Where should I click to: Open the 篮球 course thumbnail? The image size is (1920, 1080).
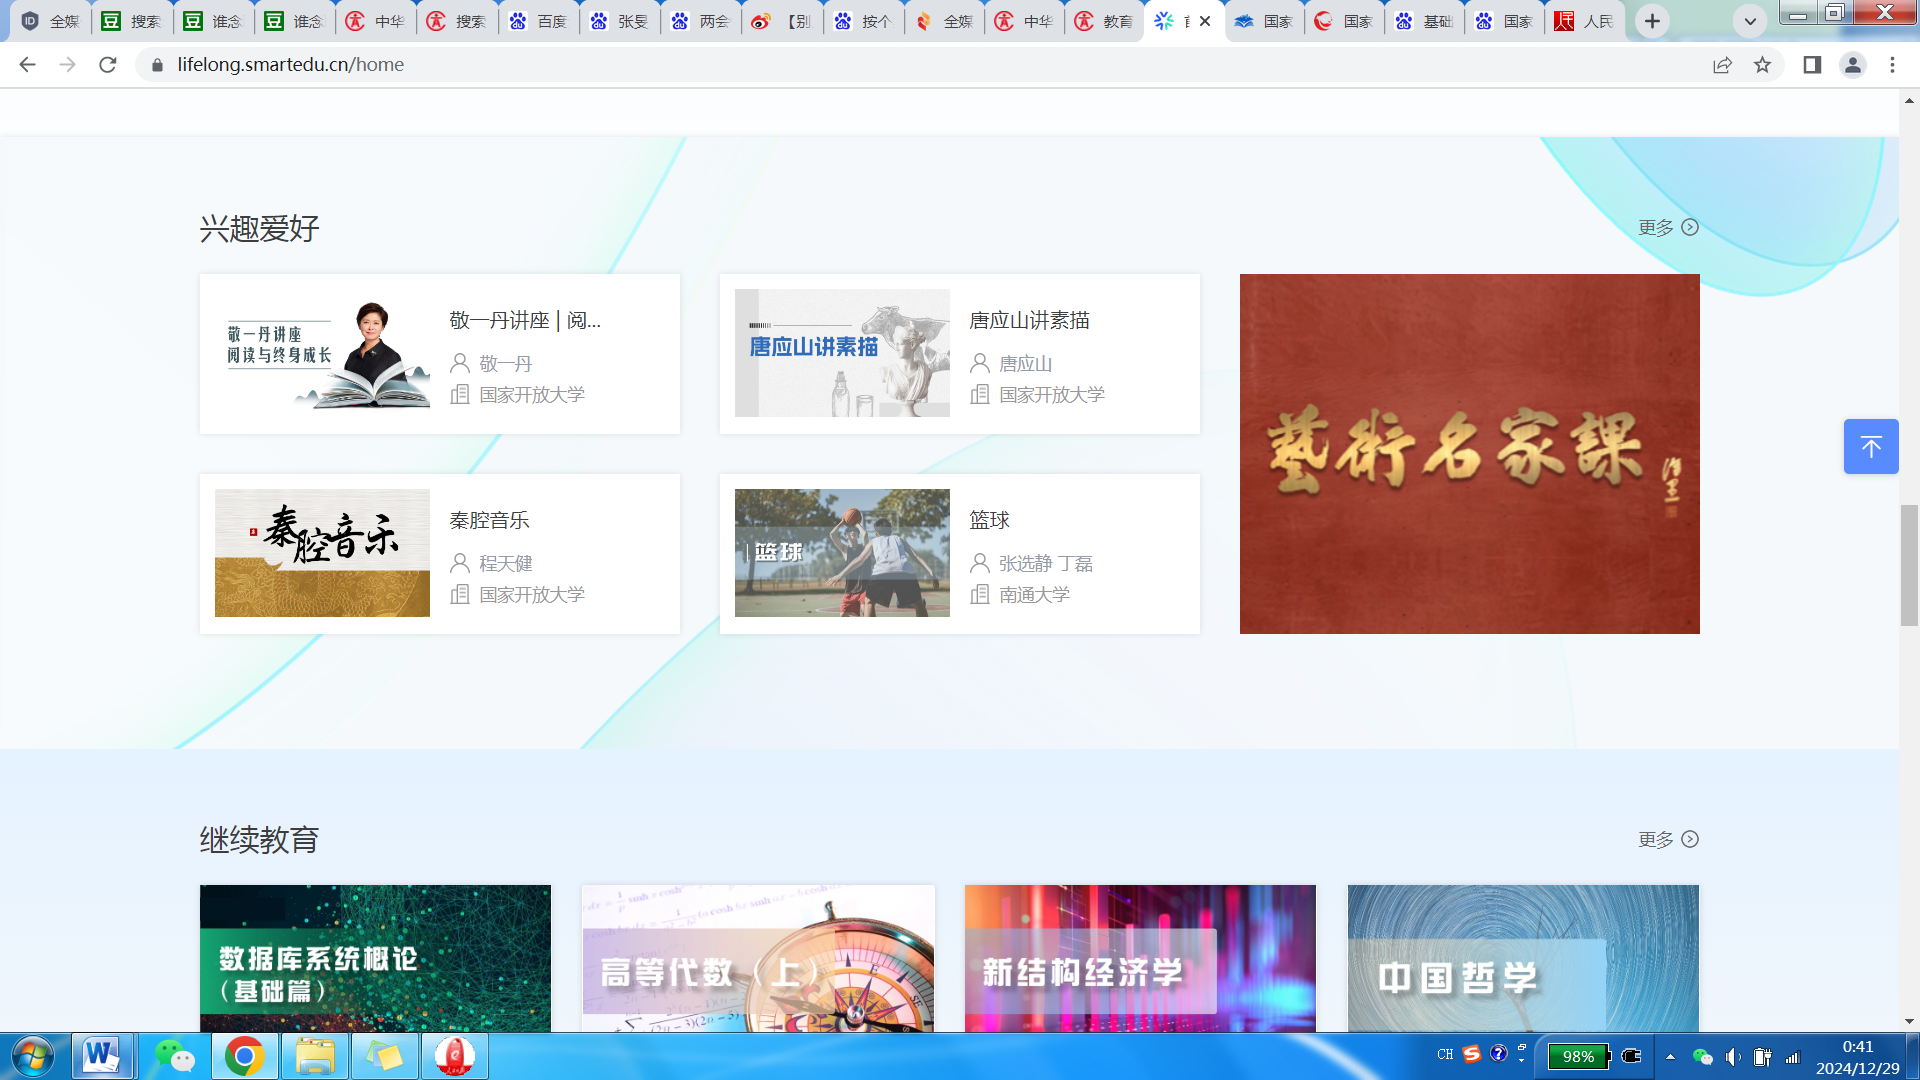click(842, 553)
